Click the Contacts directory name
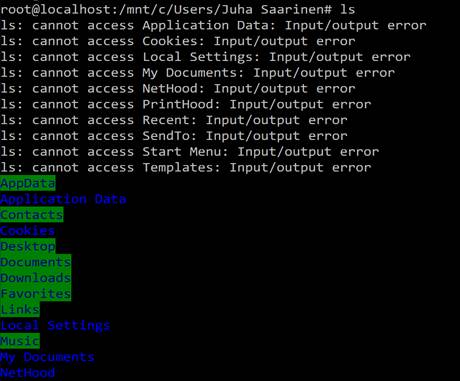The image size is (460, 381). (x=32, y=215)
